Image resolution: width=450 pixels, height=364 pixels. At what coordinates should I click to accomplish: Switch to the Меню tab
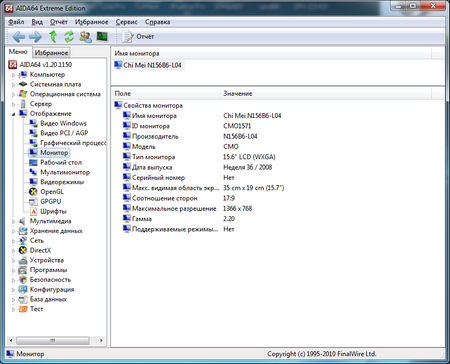pos(18,52)
